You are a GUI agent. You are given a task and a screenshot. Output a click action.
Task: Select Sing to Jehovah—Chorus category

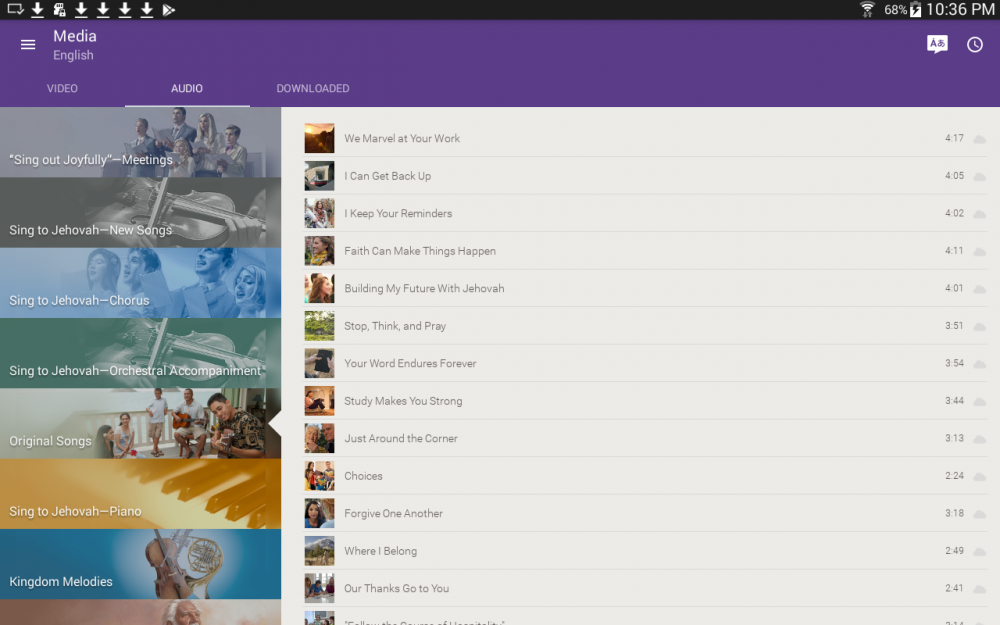(140, 283)
